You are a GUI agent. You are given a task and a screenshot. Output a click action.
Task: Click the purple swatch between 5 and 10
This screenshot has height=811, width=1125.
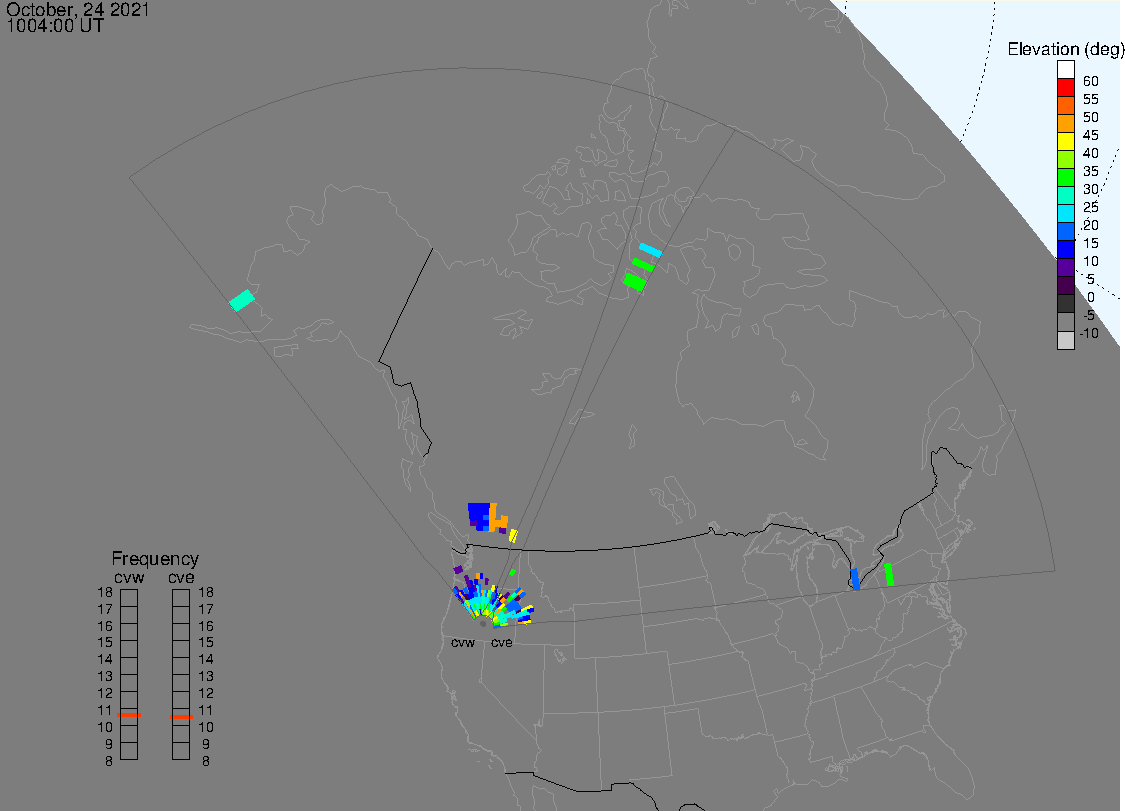point(1065,267)
